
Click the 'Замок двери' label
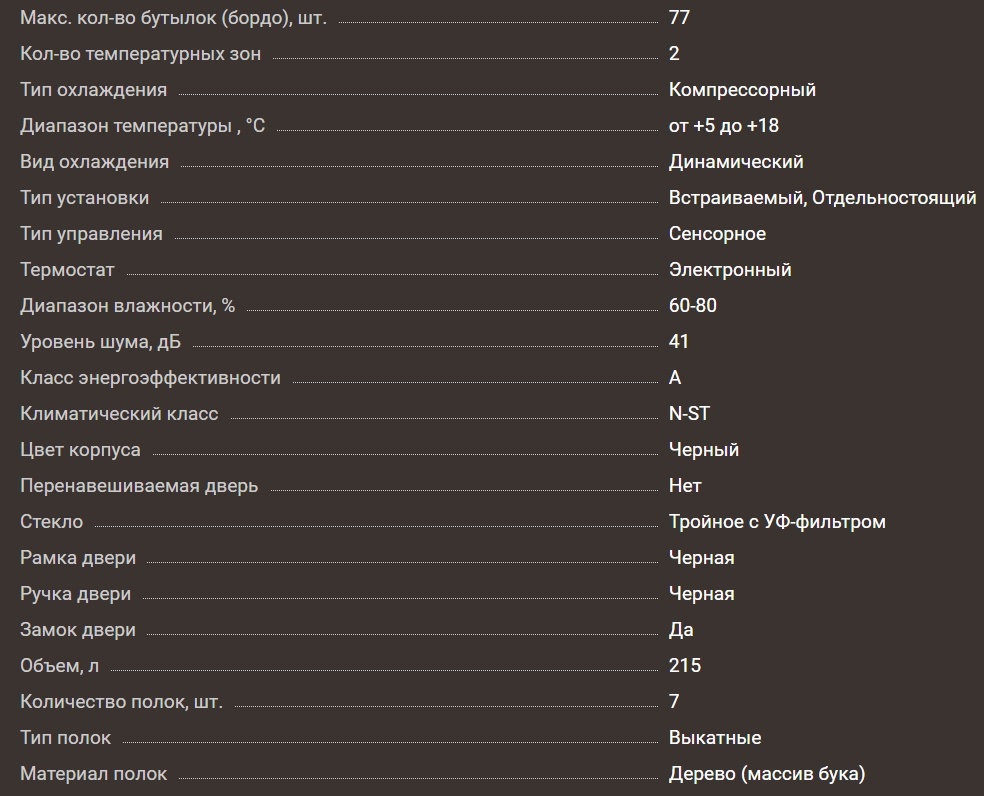[78, 630]
